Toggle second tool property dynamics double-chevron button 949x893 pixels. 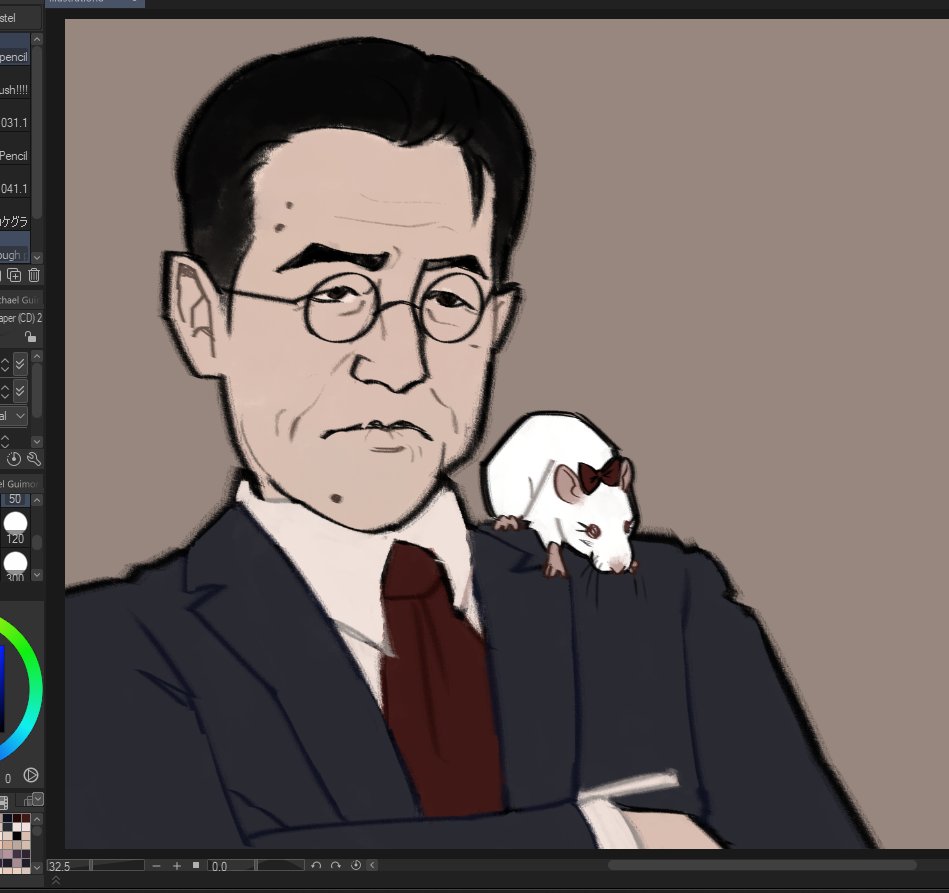[x=20, y=390]
